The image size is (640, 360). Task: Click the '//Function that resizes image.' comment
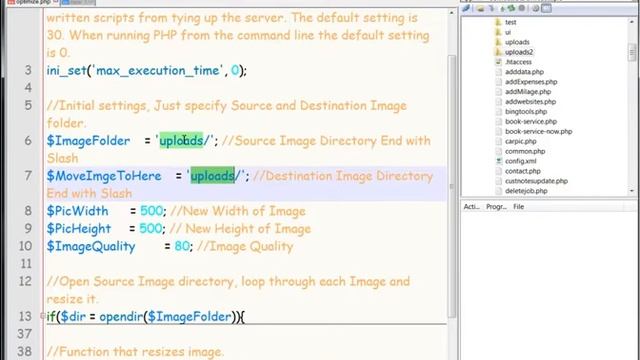[x=135, y=351]
